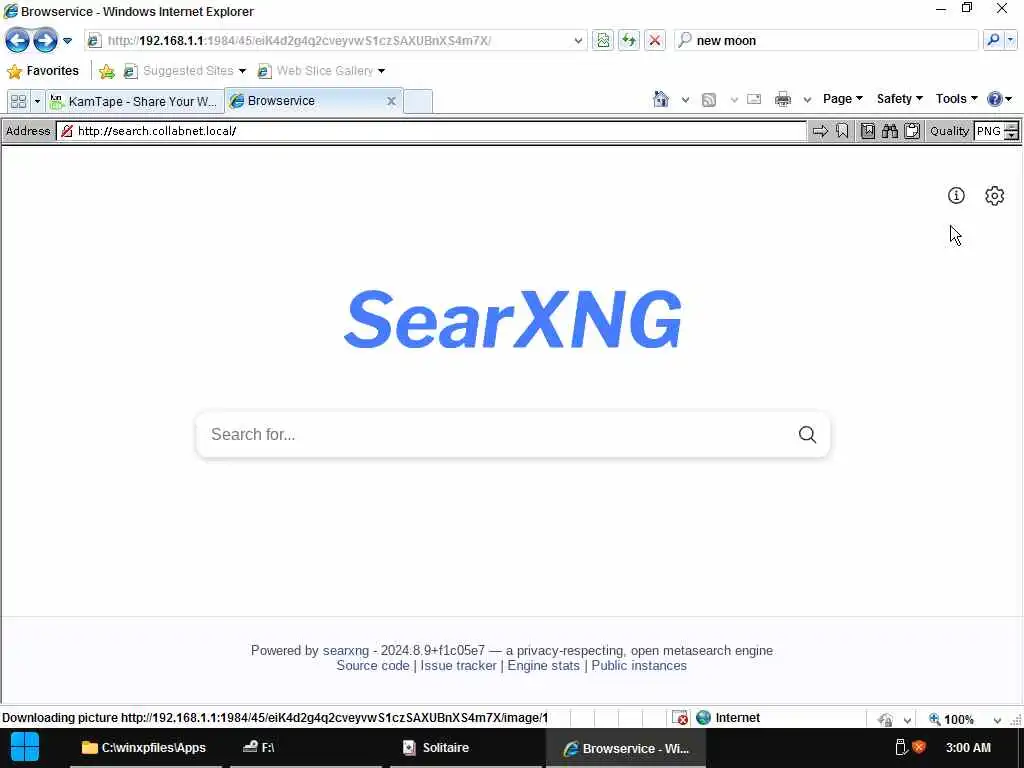Open the Source code link
Image resolution: width=1024 pixels, height=768 pixels.
coord(373,665)
